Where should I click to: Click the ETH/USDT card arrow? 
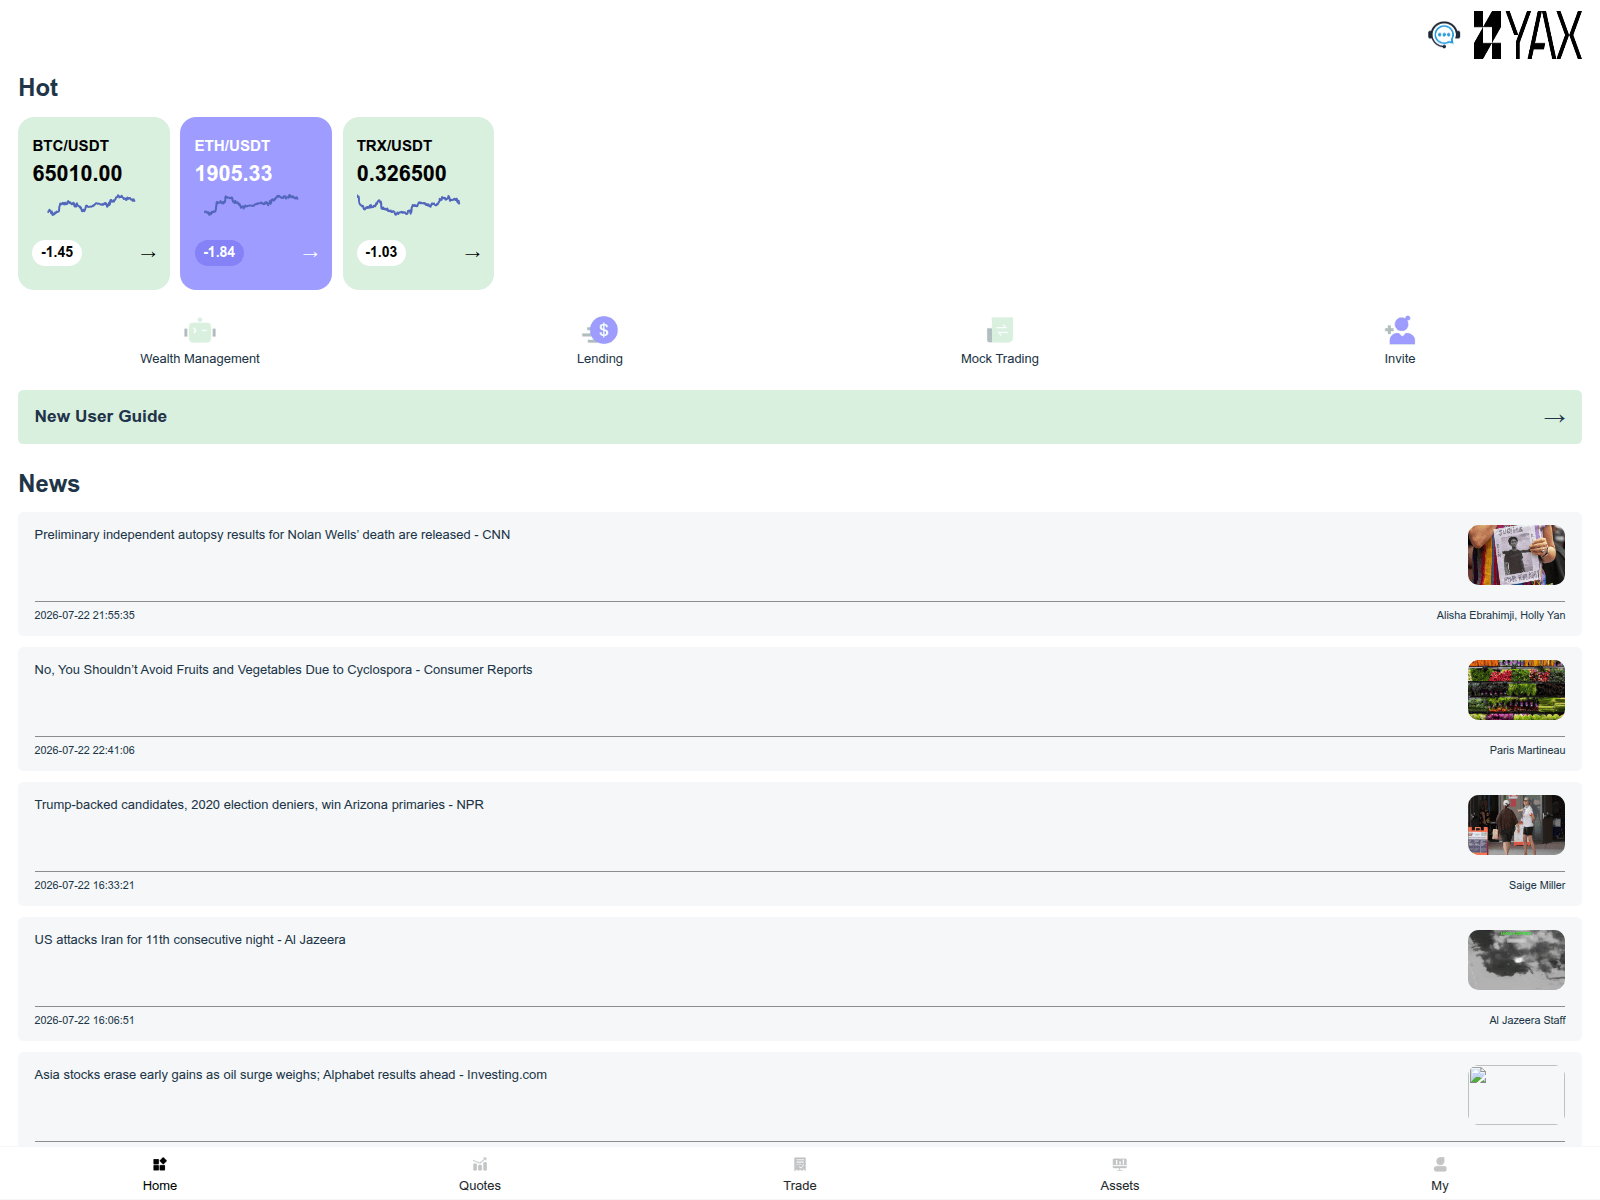(x=310, y=254)
